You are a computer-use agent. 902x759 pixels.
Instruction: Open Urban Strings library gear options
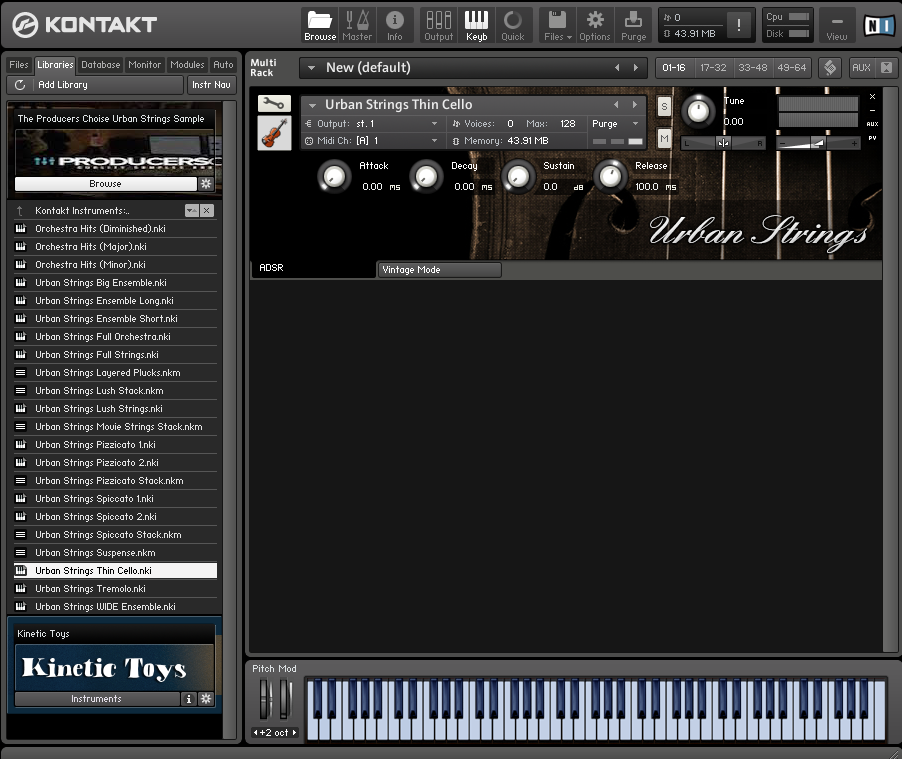pyautogui.click(x=206, y=184)
